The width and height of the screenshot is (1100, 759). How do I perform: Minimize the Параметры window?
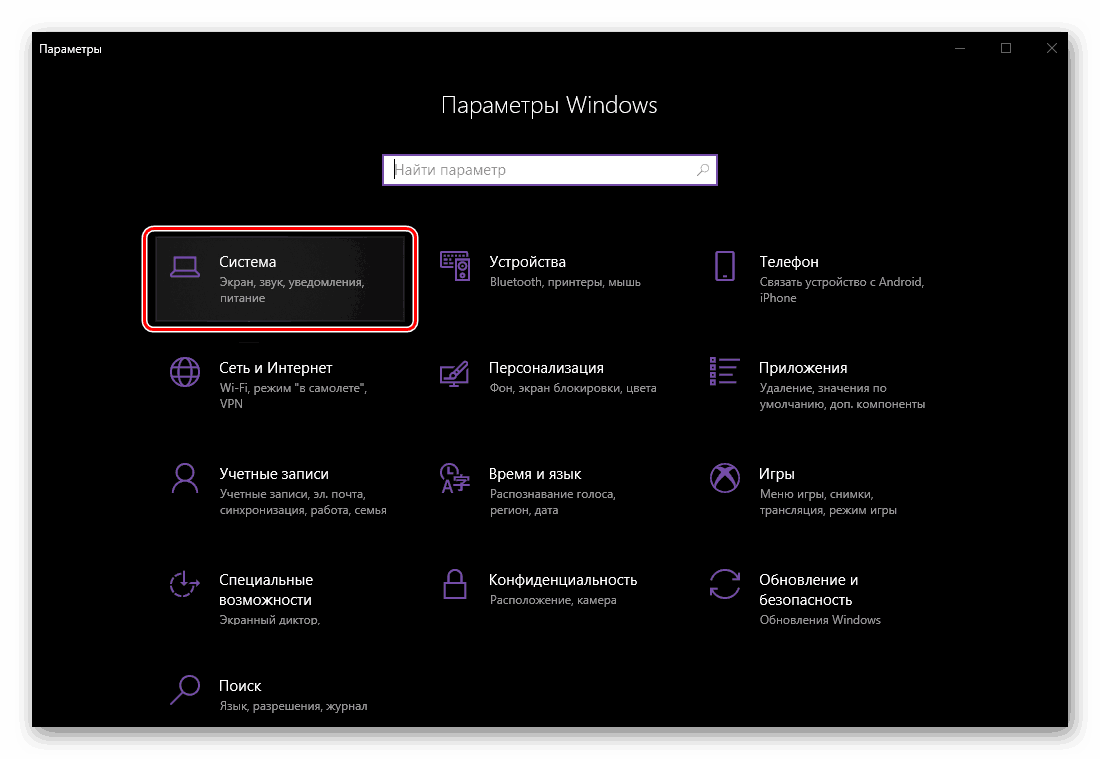click(x=960, y=48)
